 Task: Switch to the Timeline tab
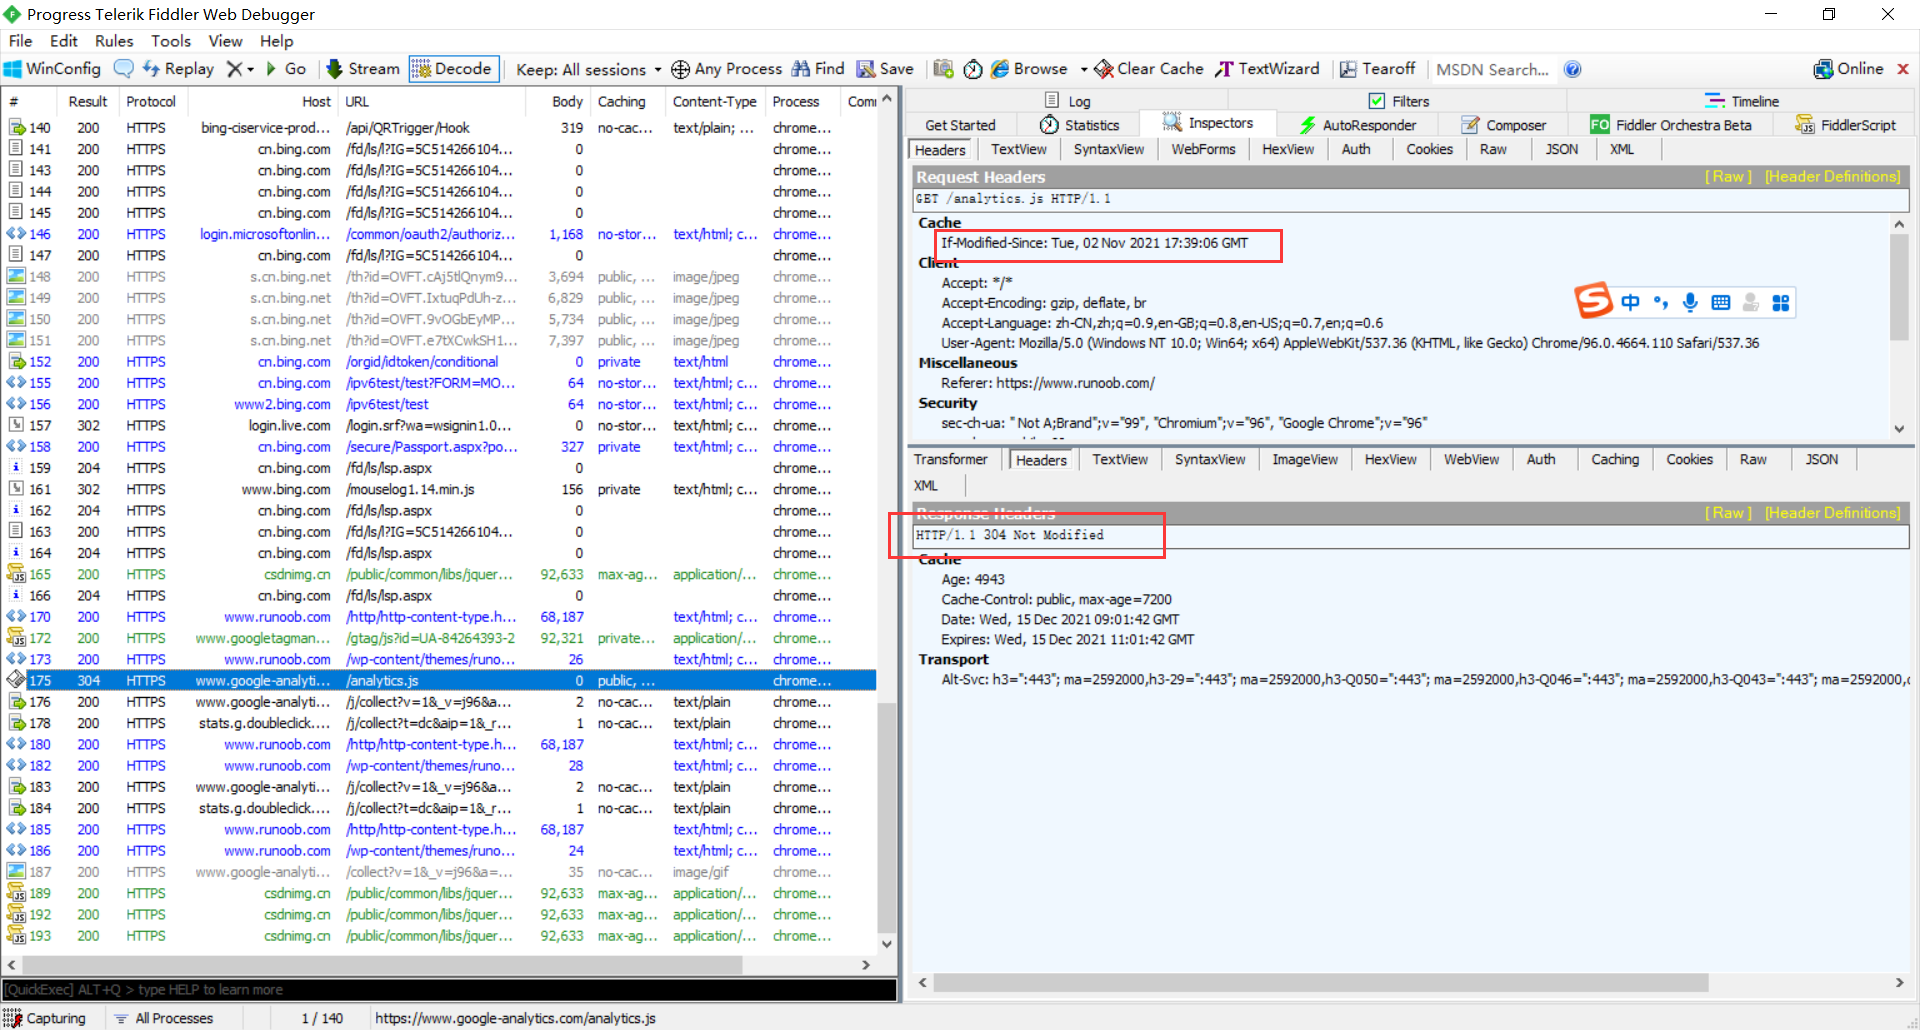[x=1742, y=101]
